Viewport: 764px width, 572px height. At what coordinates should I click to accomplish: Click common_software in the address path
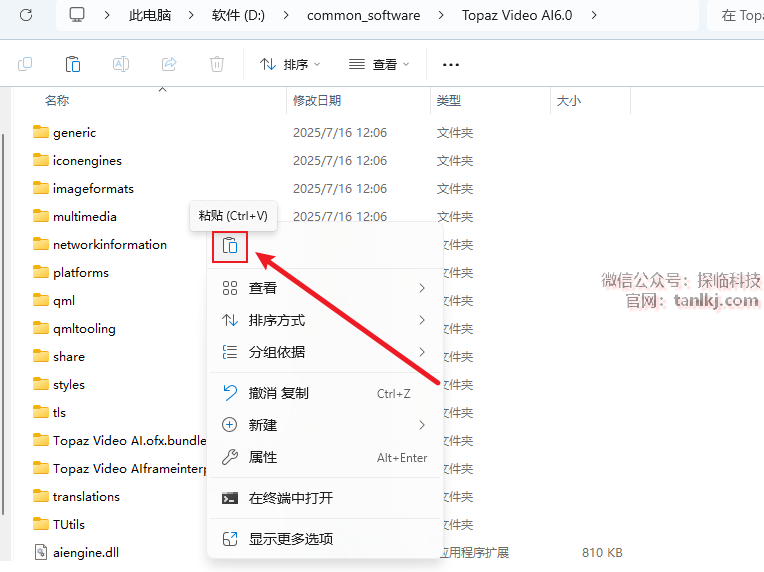coord(363,15)
